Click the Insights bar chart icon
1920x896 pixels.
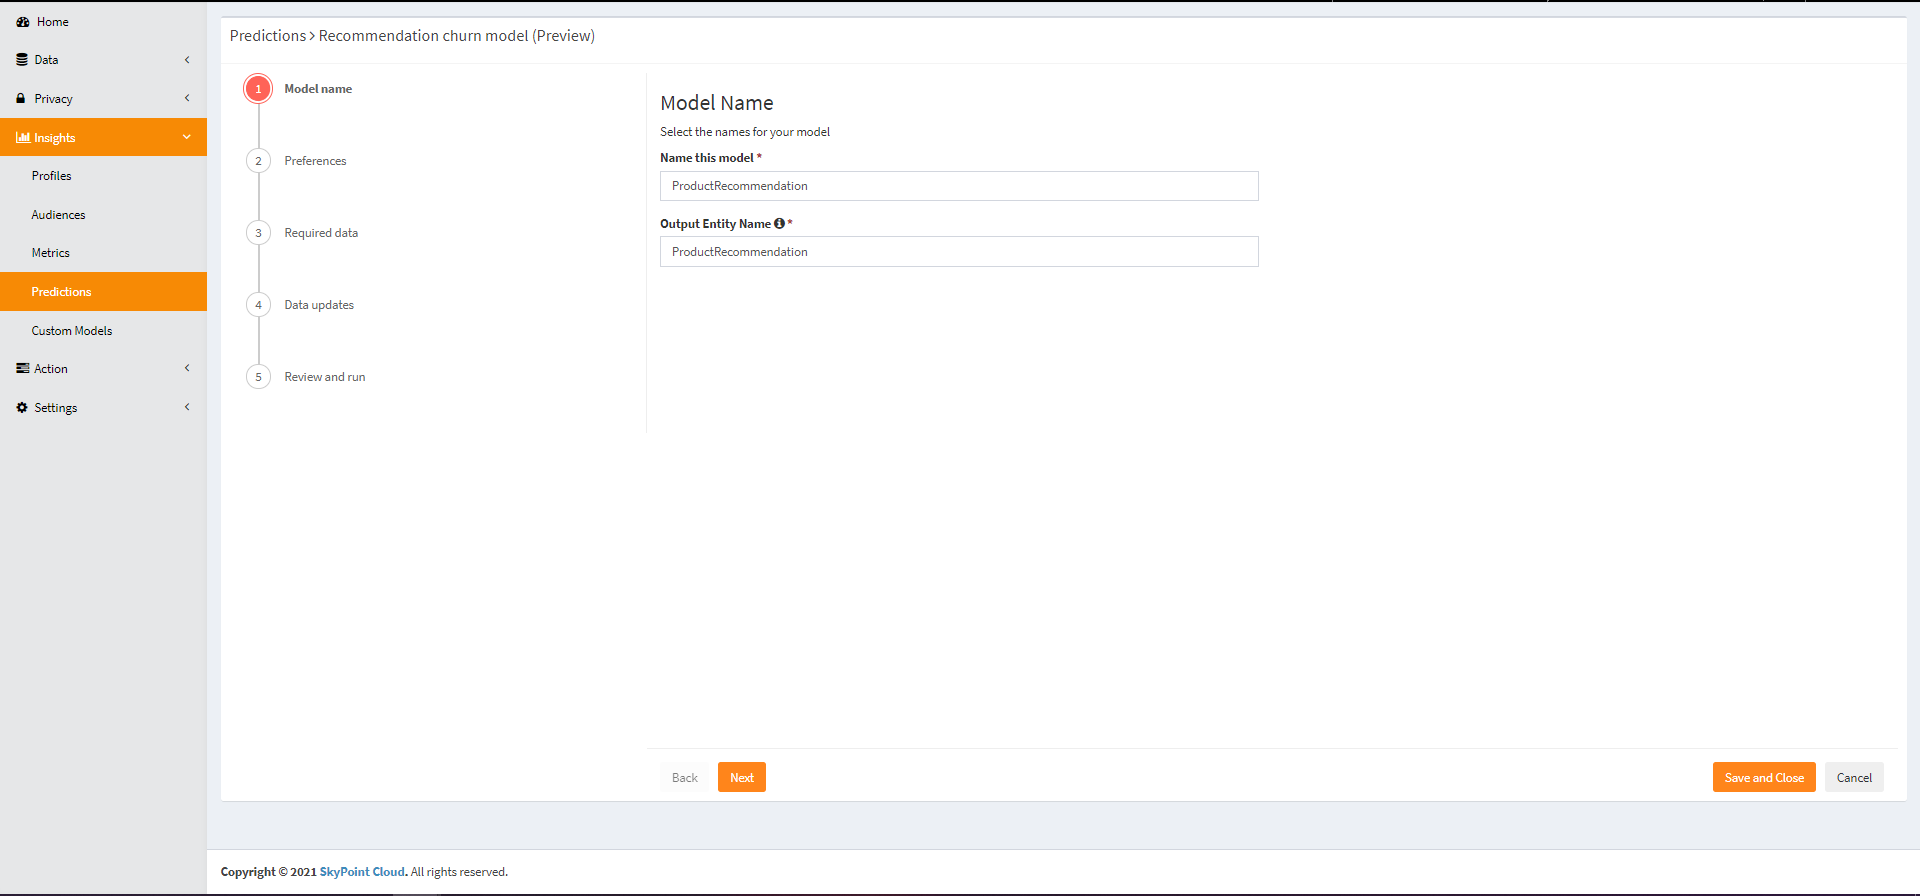(x=23, y=138)
